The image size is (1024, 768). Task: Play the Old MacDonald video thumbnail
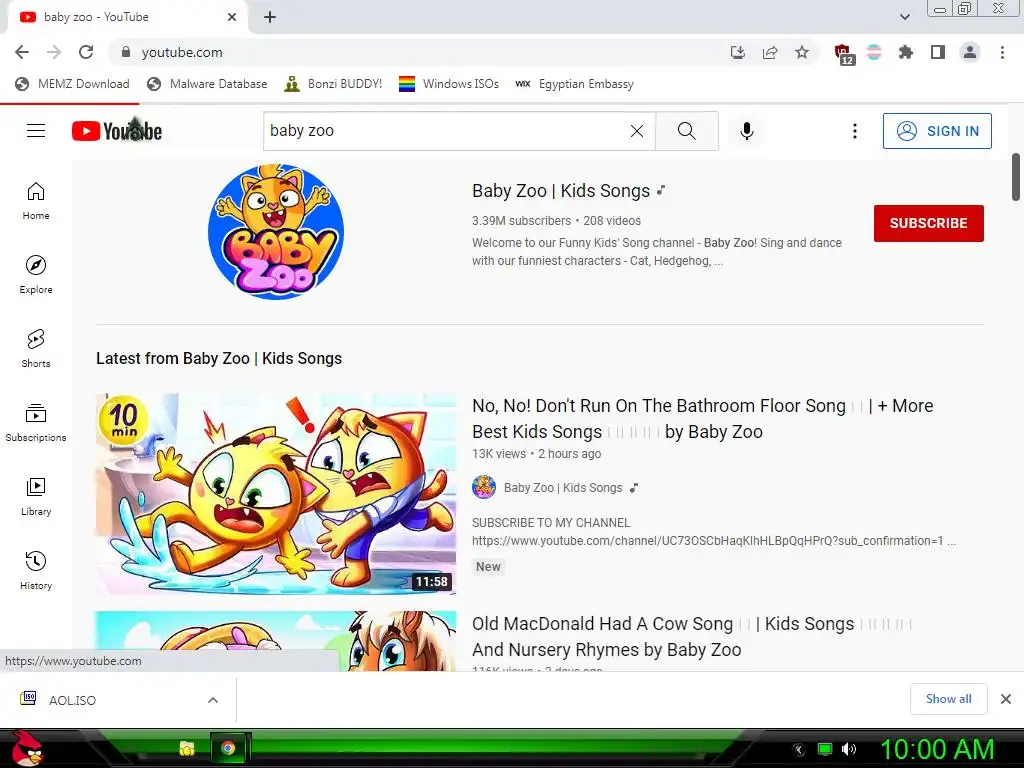(x=276, y=641)
